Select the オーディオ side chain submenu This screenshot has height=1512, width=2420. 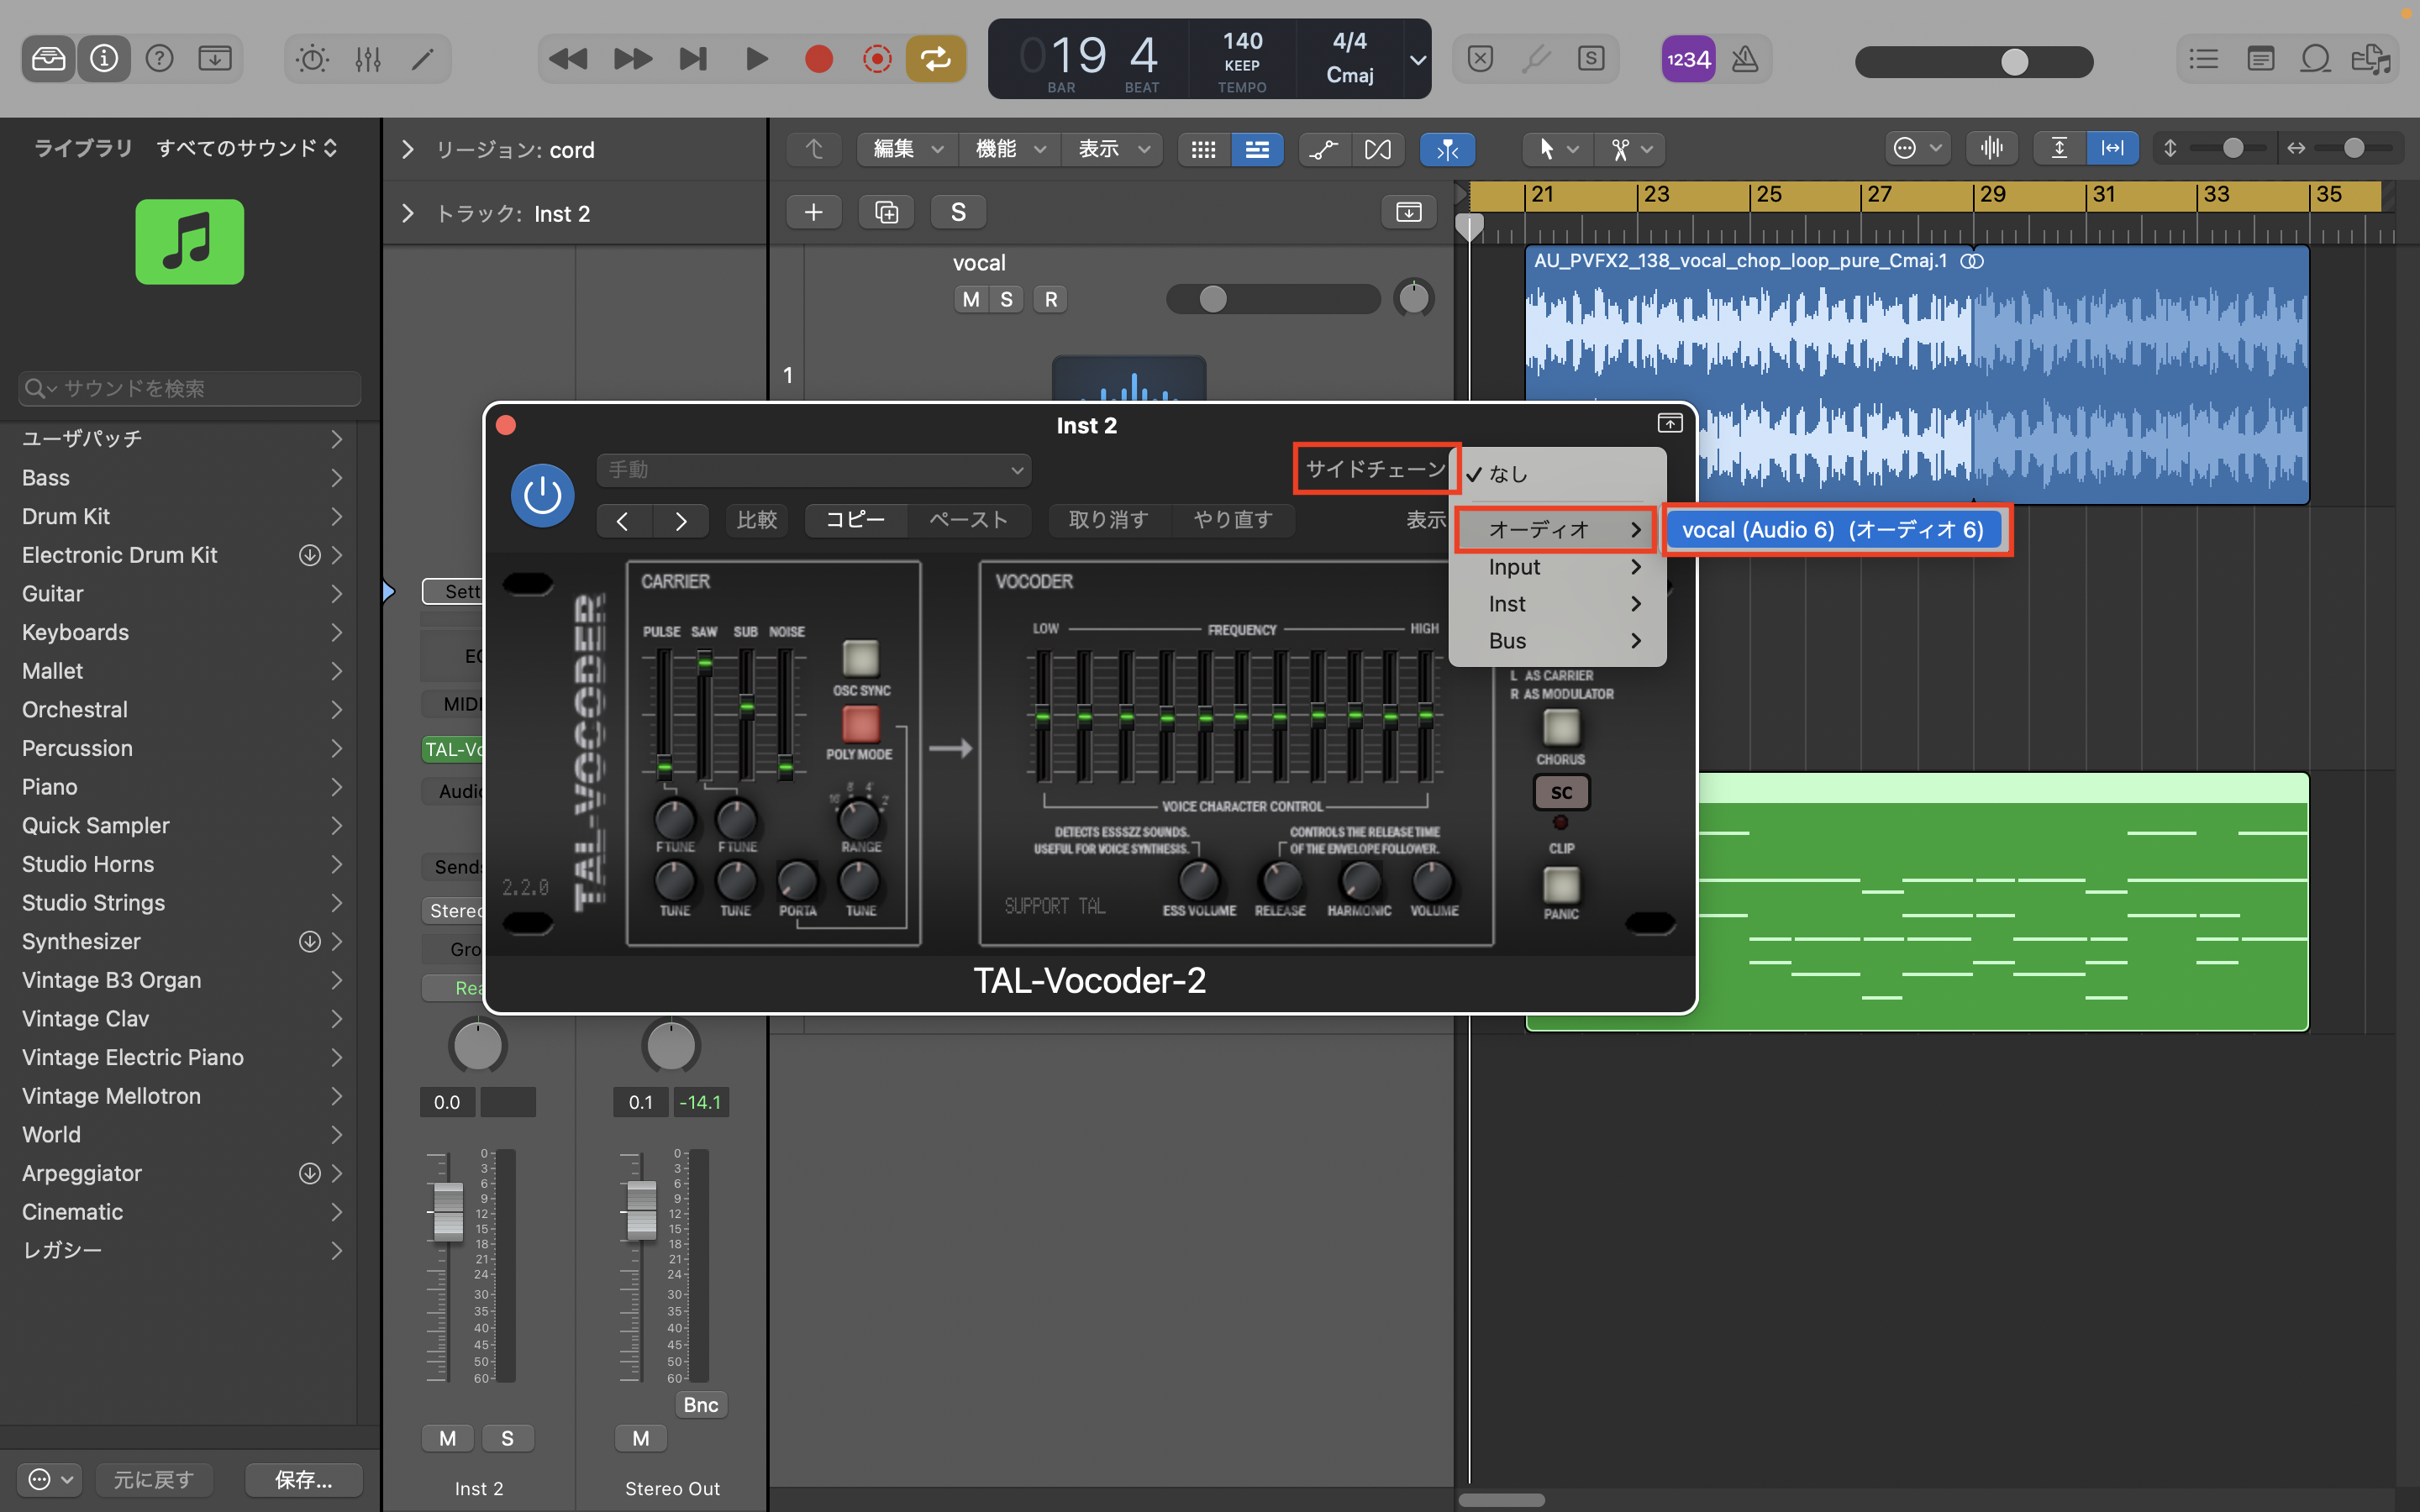pyautogui.click(x=1557, y=530)
